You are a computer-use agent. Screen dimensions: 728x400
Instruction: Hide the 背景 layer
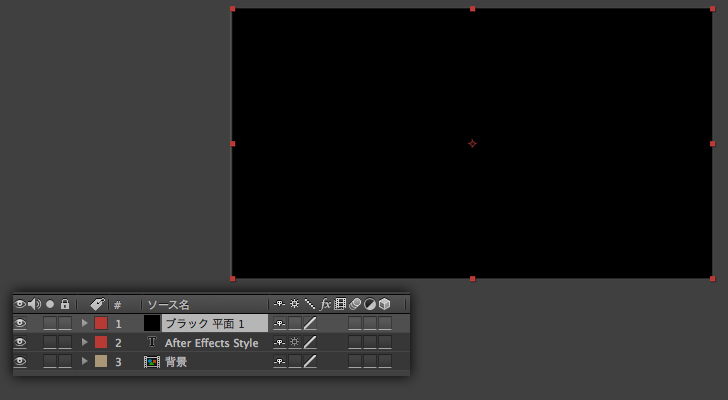pos(20,361)
